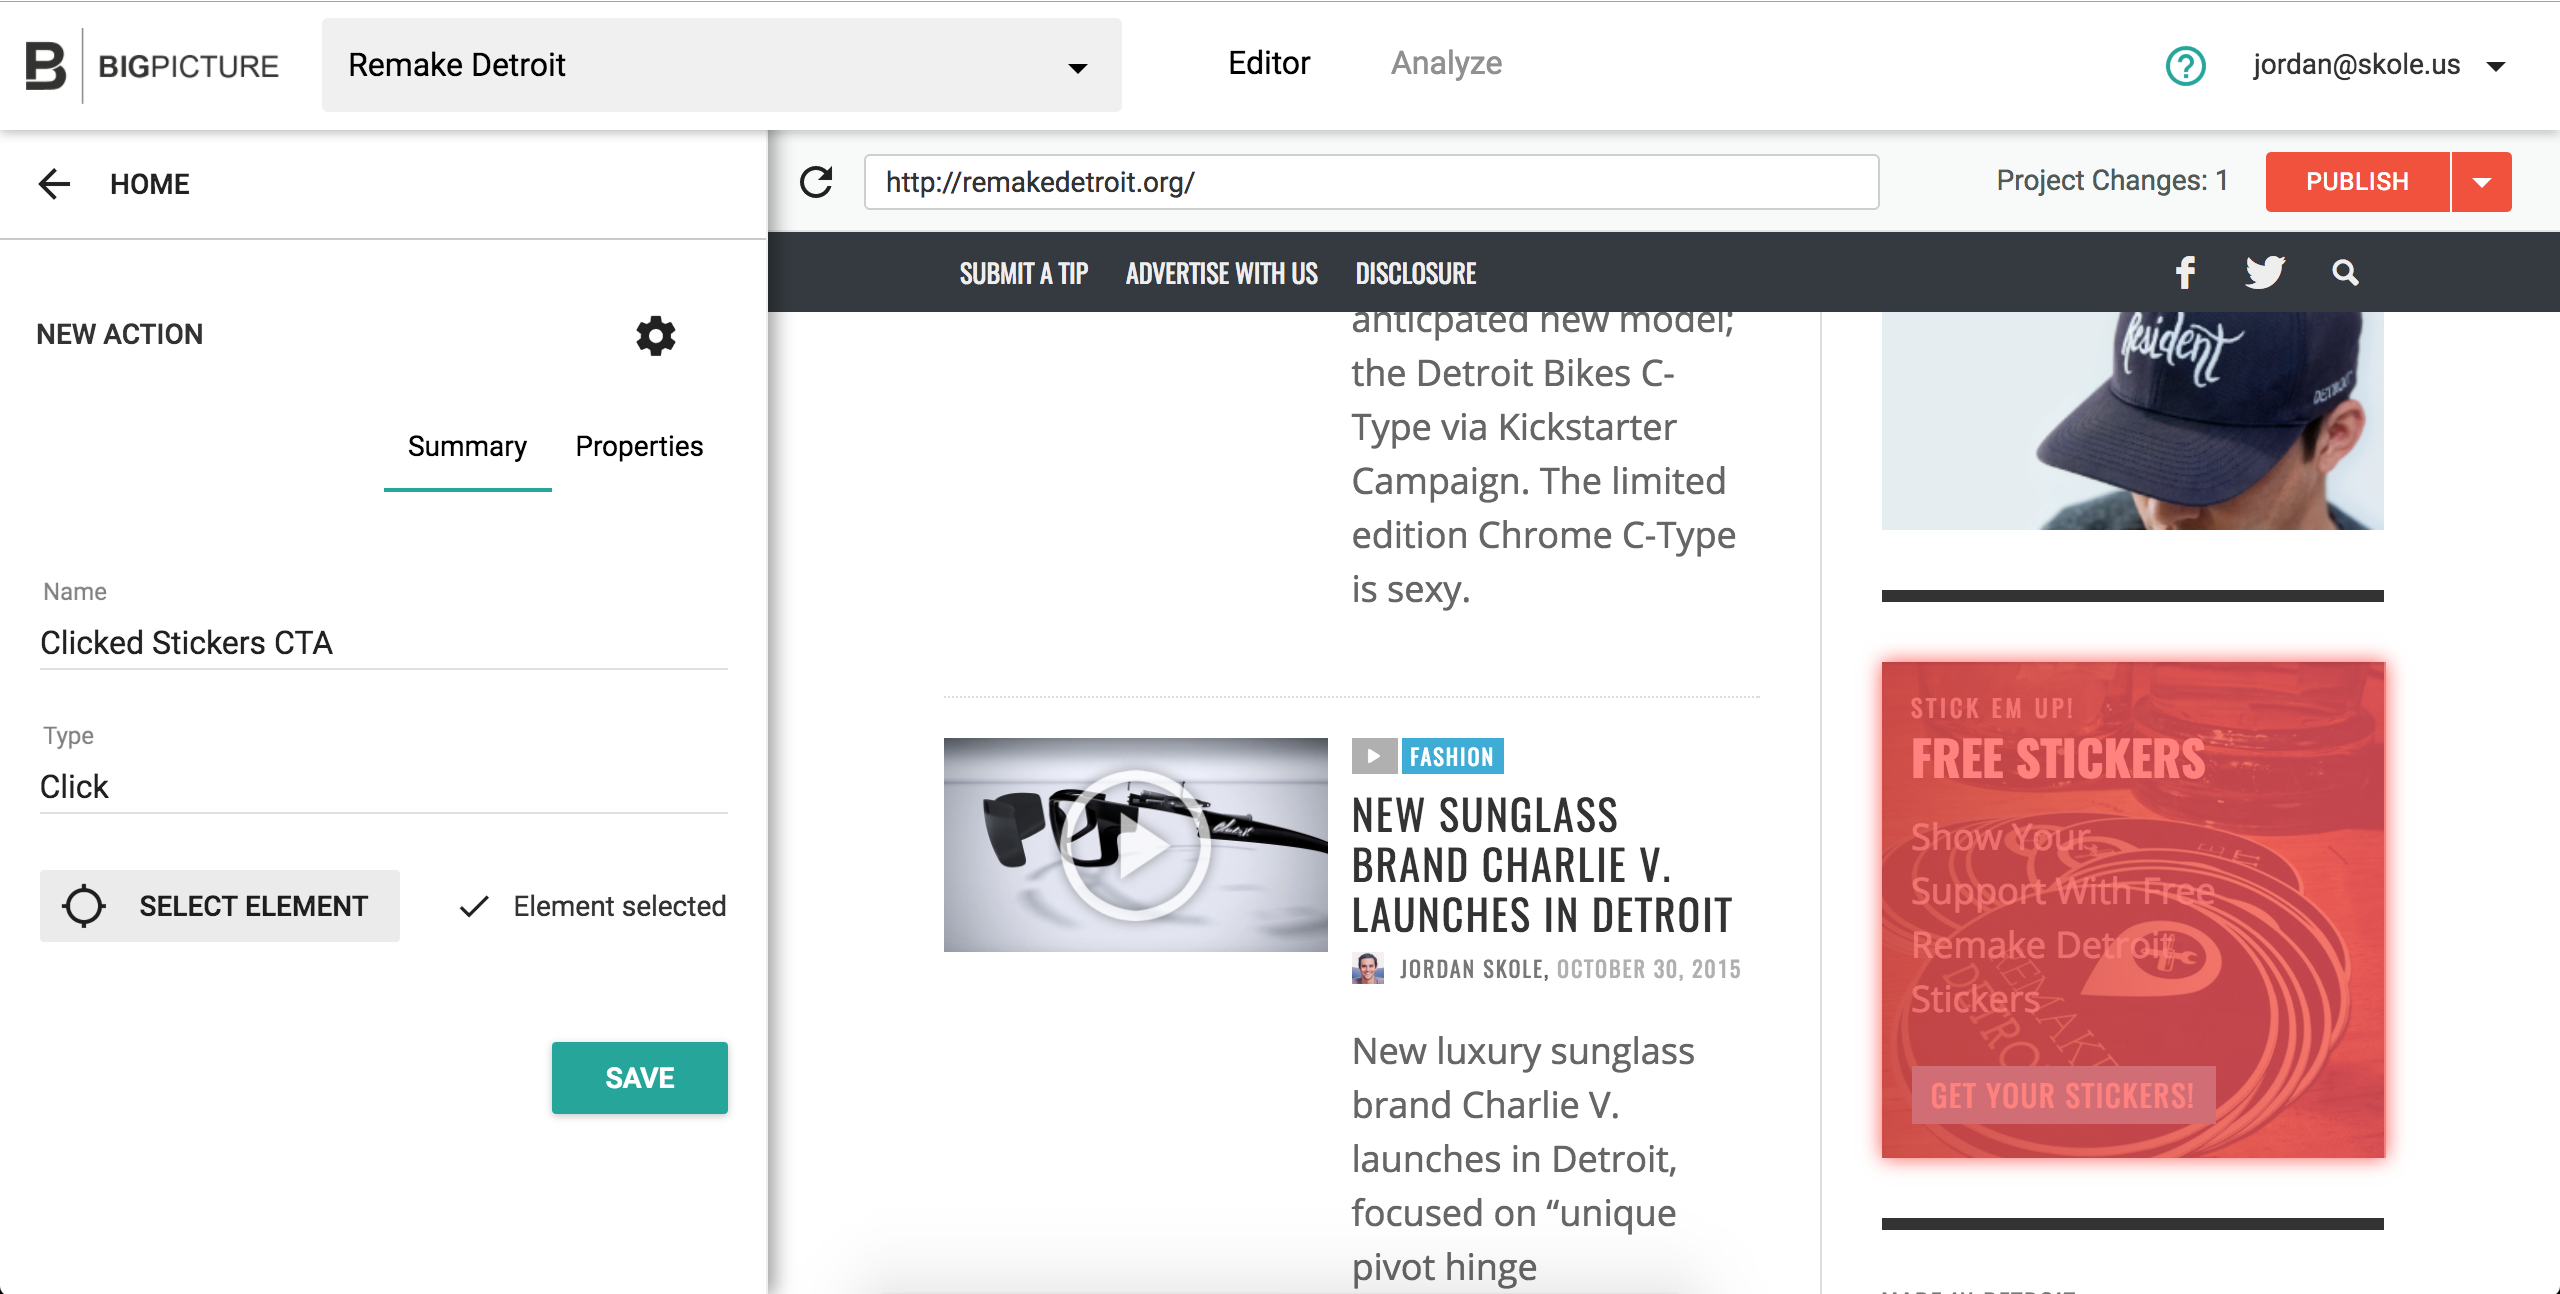Click the Twitter bird icon

pyautogui.click(x=2265, y=272)
